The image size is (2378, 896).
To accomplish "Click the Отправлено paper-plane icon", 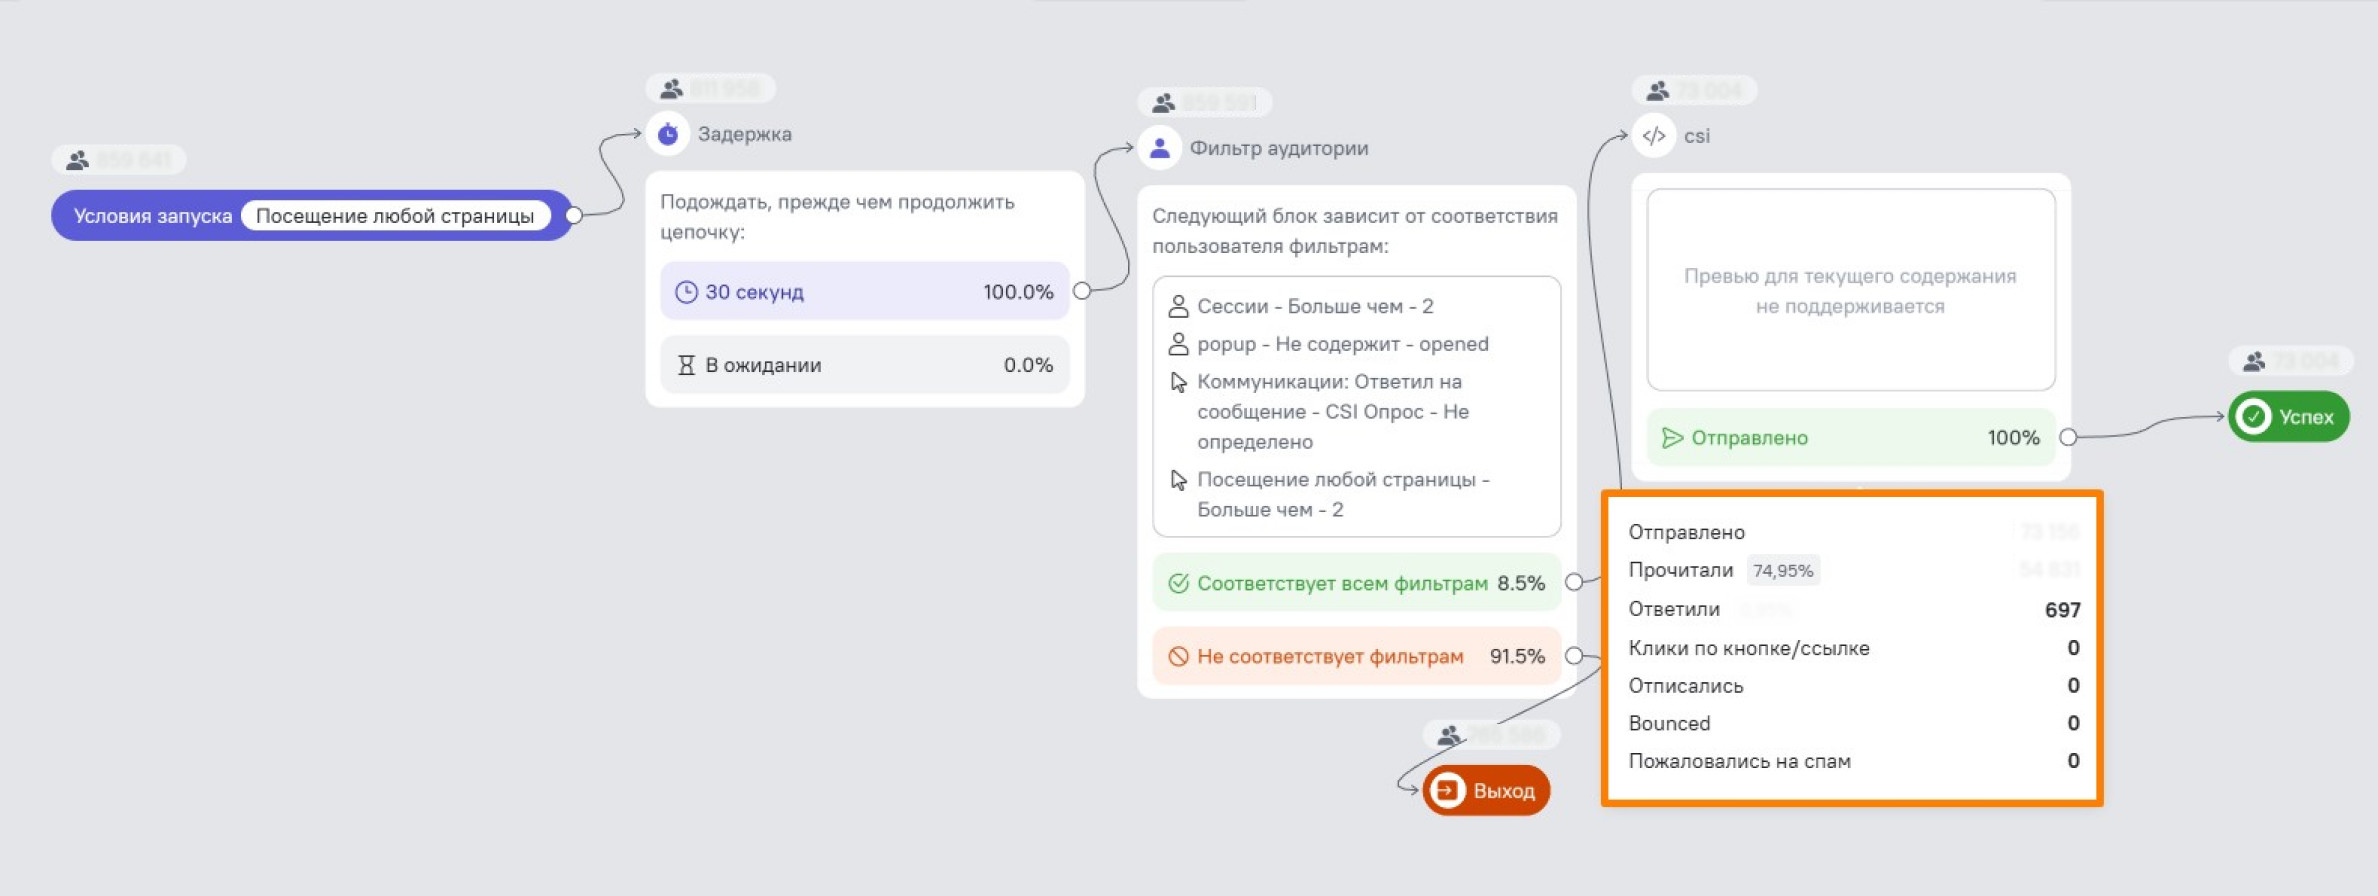I will pyautogui.click(x=1672, y=438).
